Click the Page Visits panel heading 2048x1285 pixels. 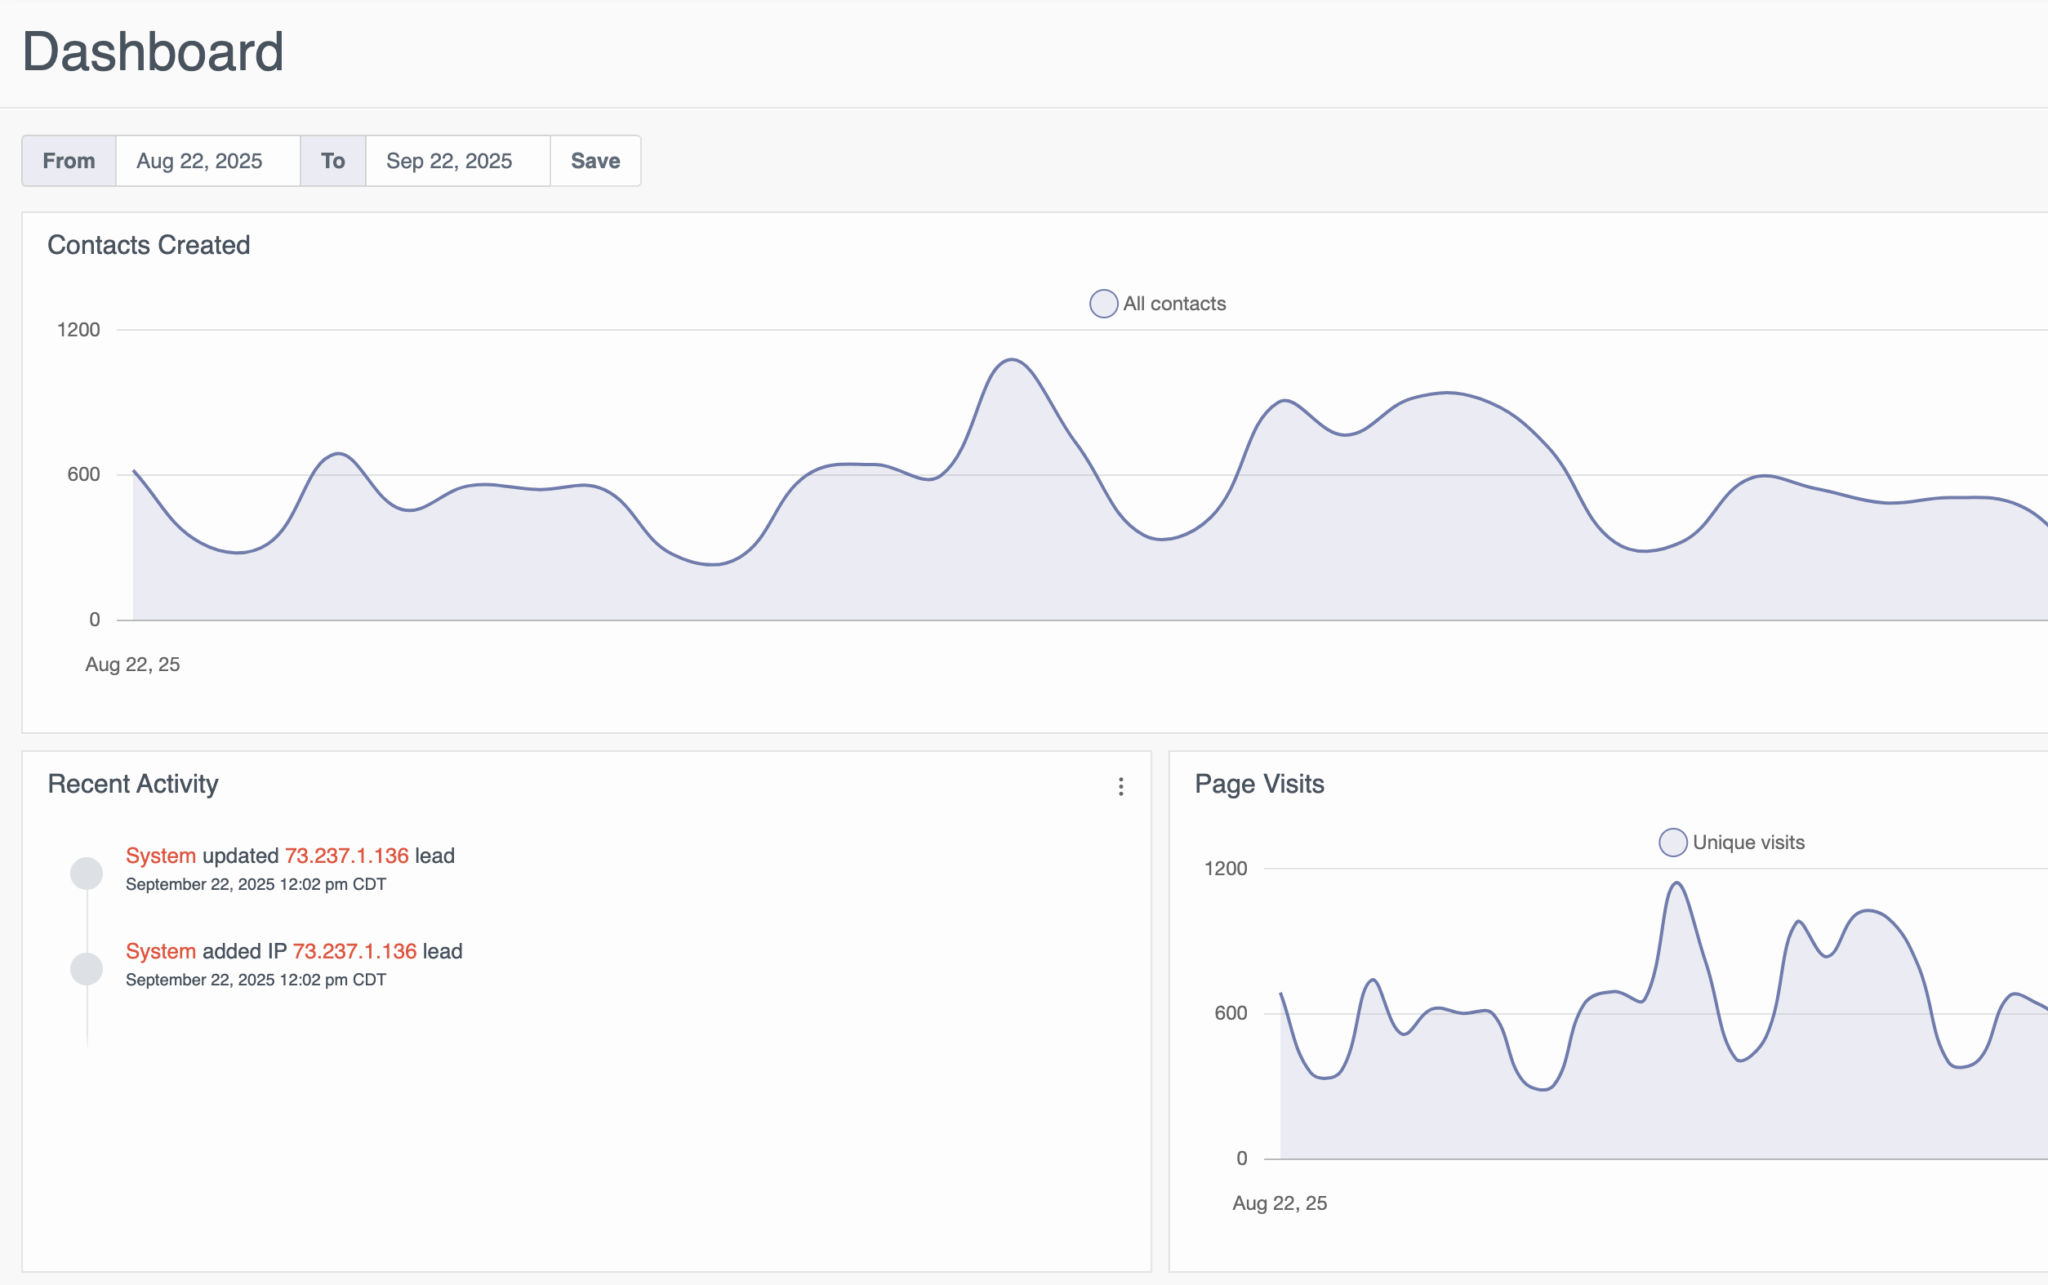tap(1259, 784)
